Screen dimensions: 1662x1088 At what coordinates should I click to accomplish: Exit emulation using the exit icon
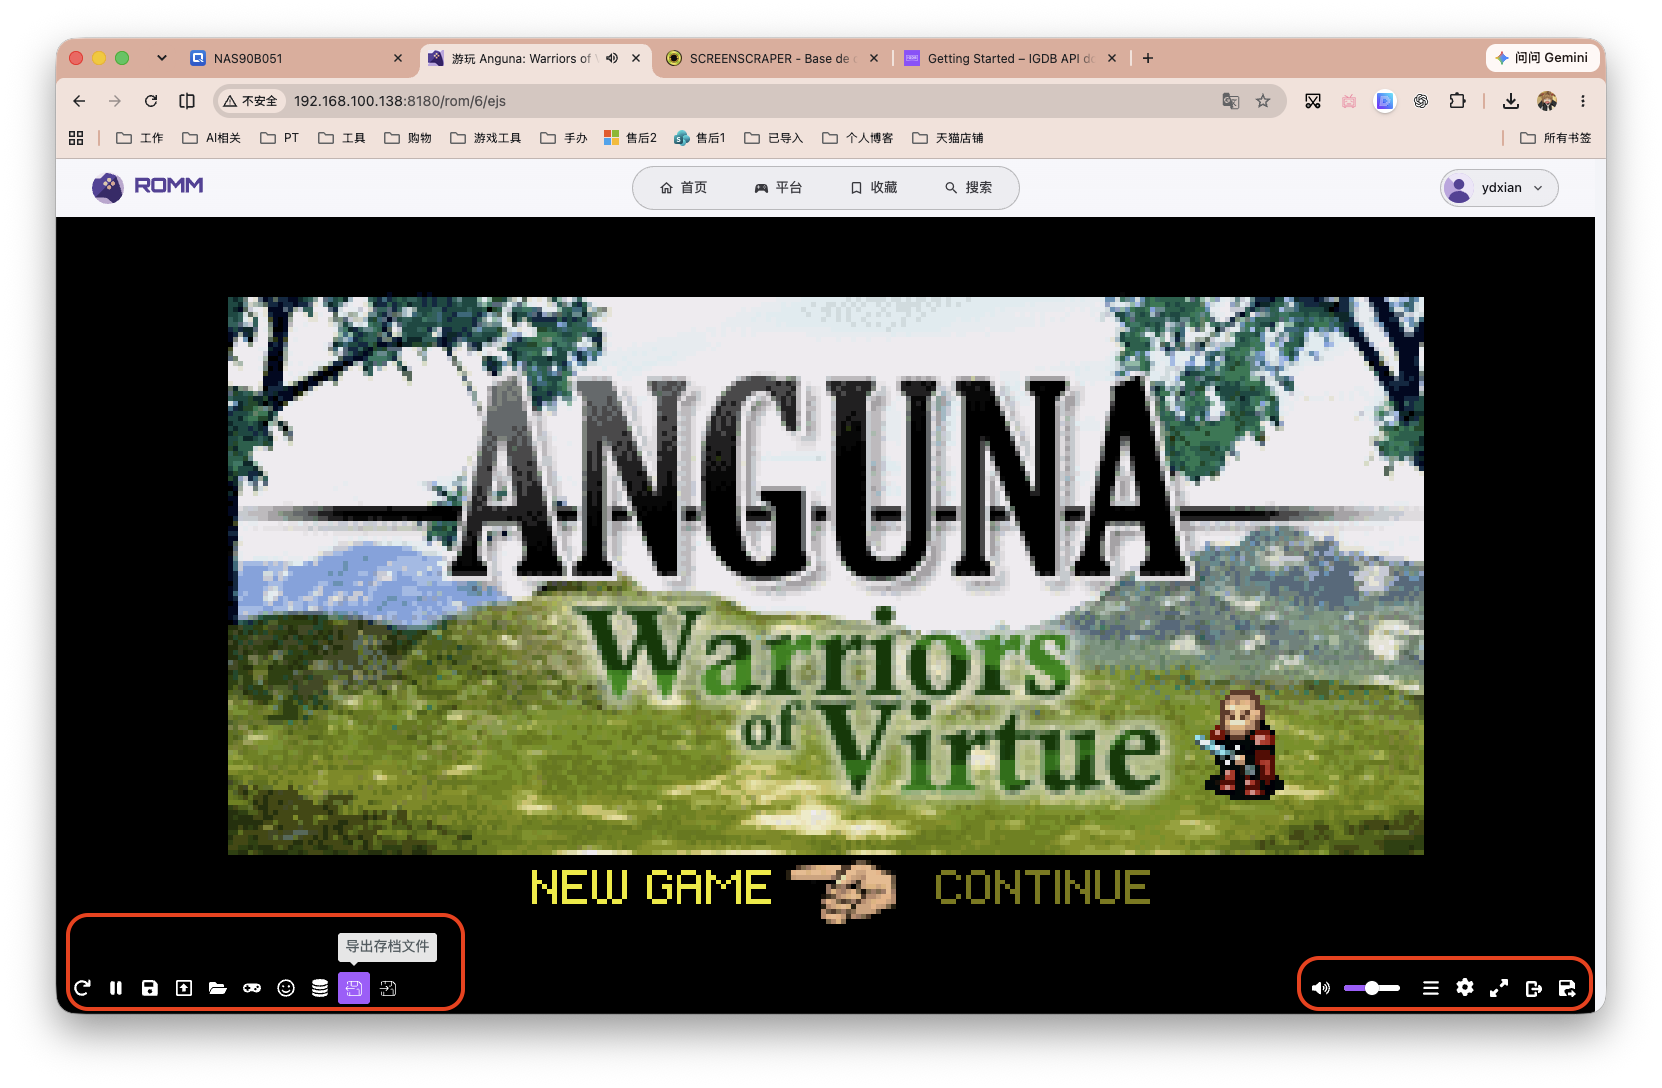coord(1533,988)
